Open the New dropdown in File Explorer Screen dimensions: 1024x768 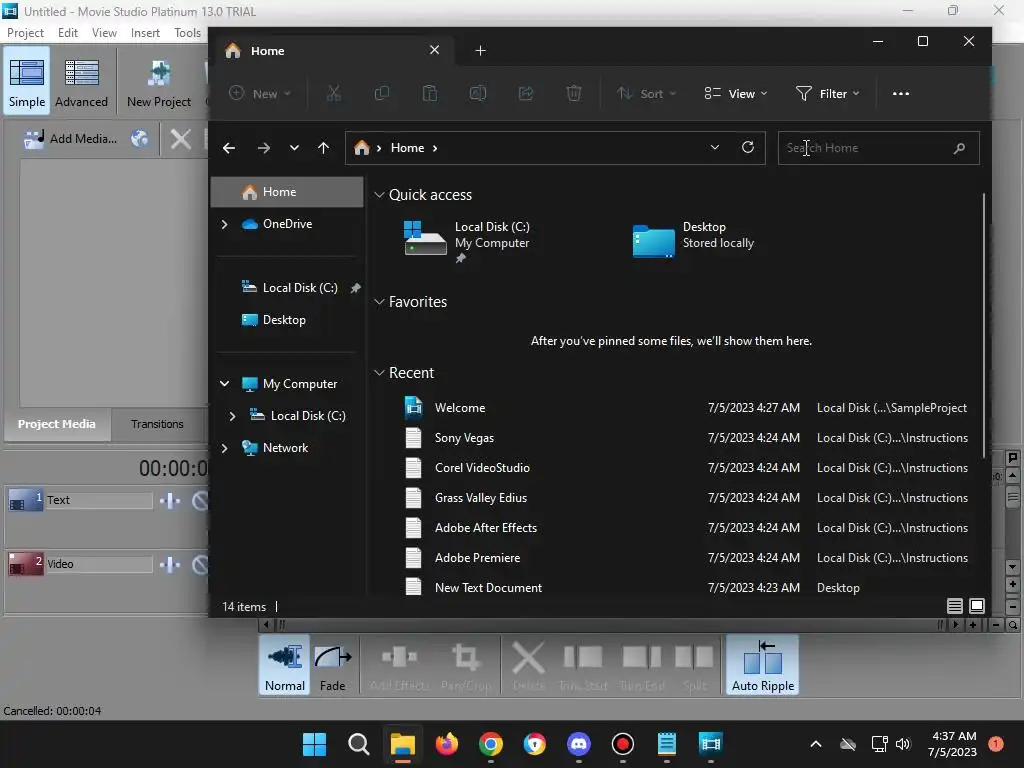259,93
